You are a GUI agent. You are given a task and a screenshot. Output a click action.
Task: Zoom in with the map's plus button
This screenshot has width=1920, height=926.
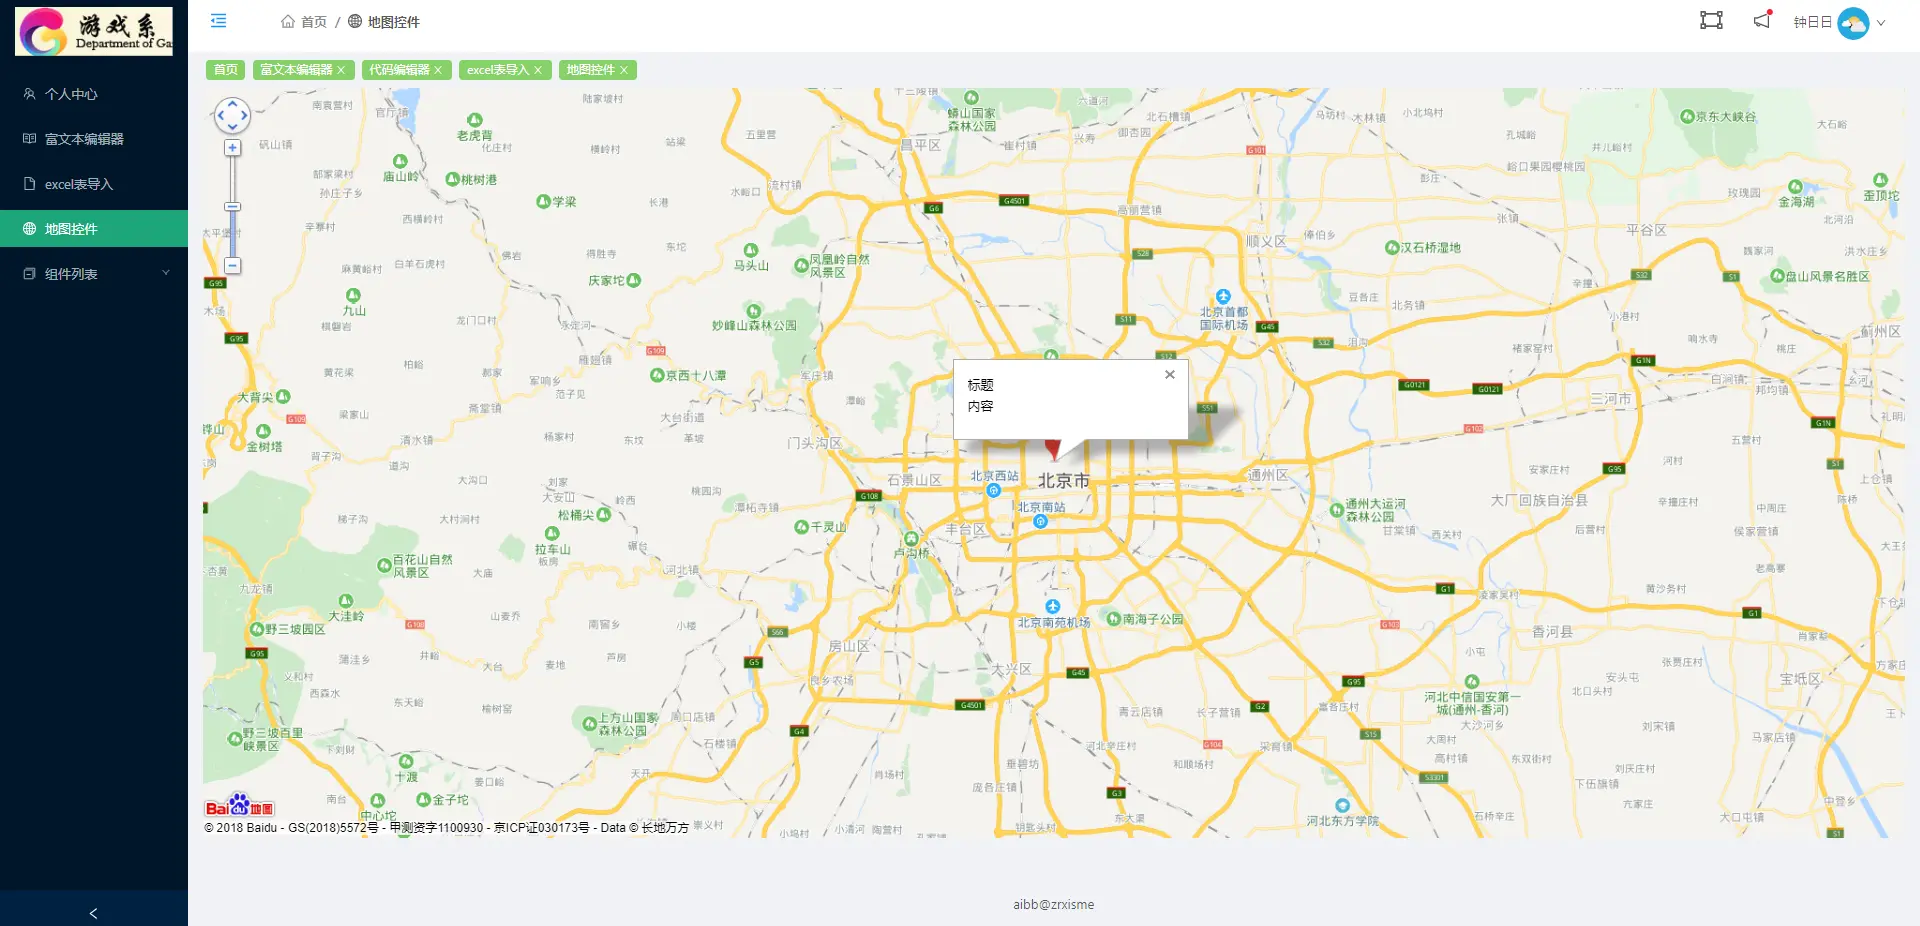pyautogui.click(x=232, y=147)
